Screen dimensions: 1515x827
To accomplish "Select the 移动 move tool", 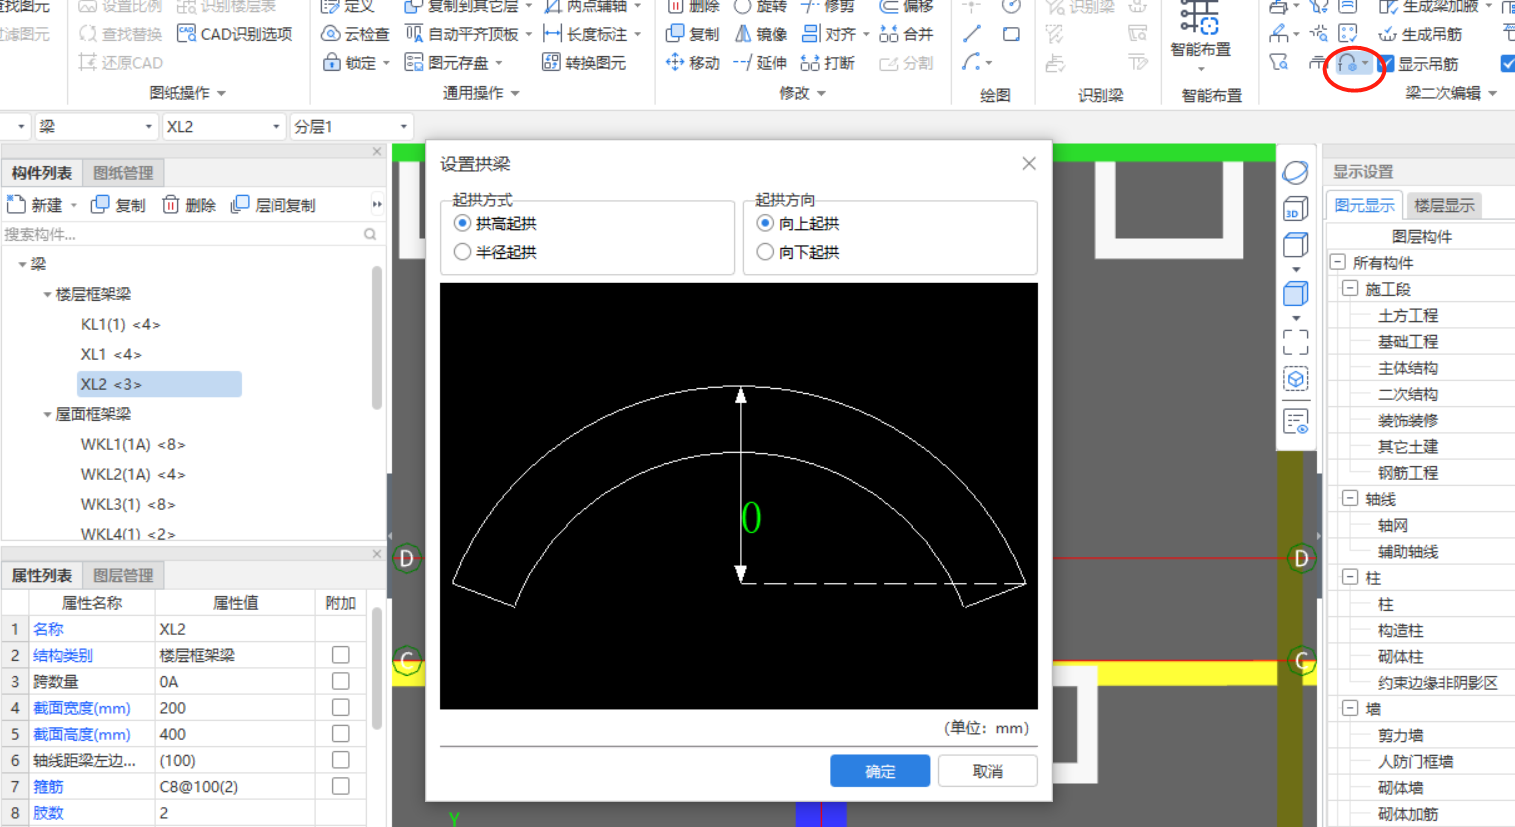I will tap(692, 62).
